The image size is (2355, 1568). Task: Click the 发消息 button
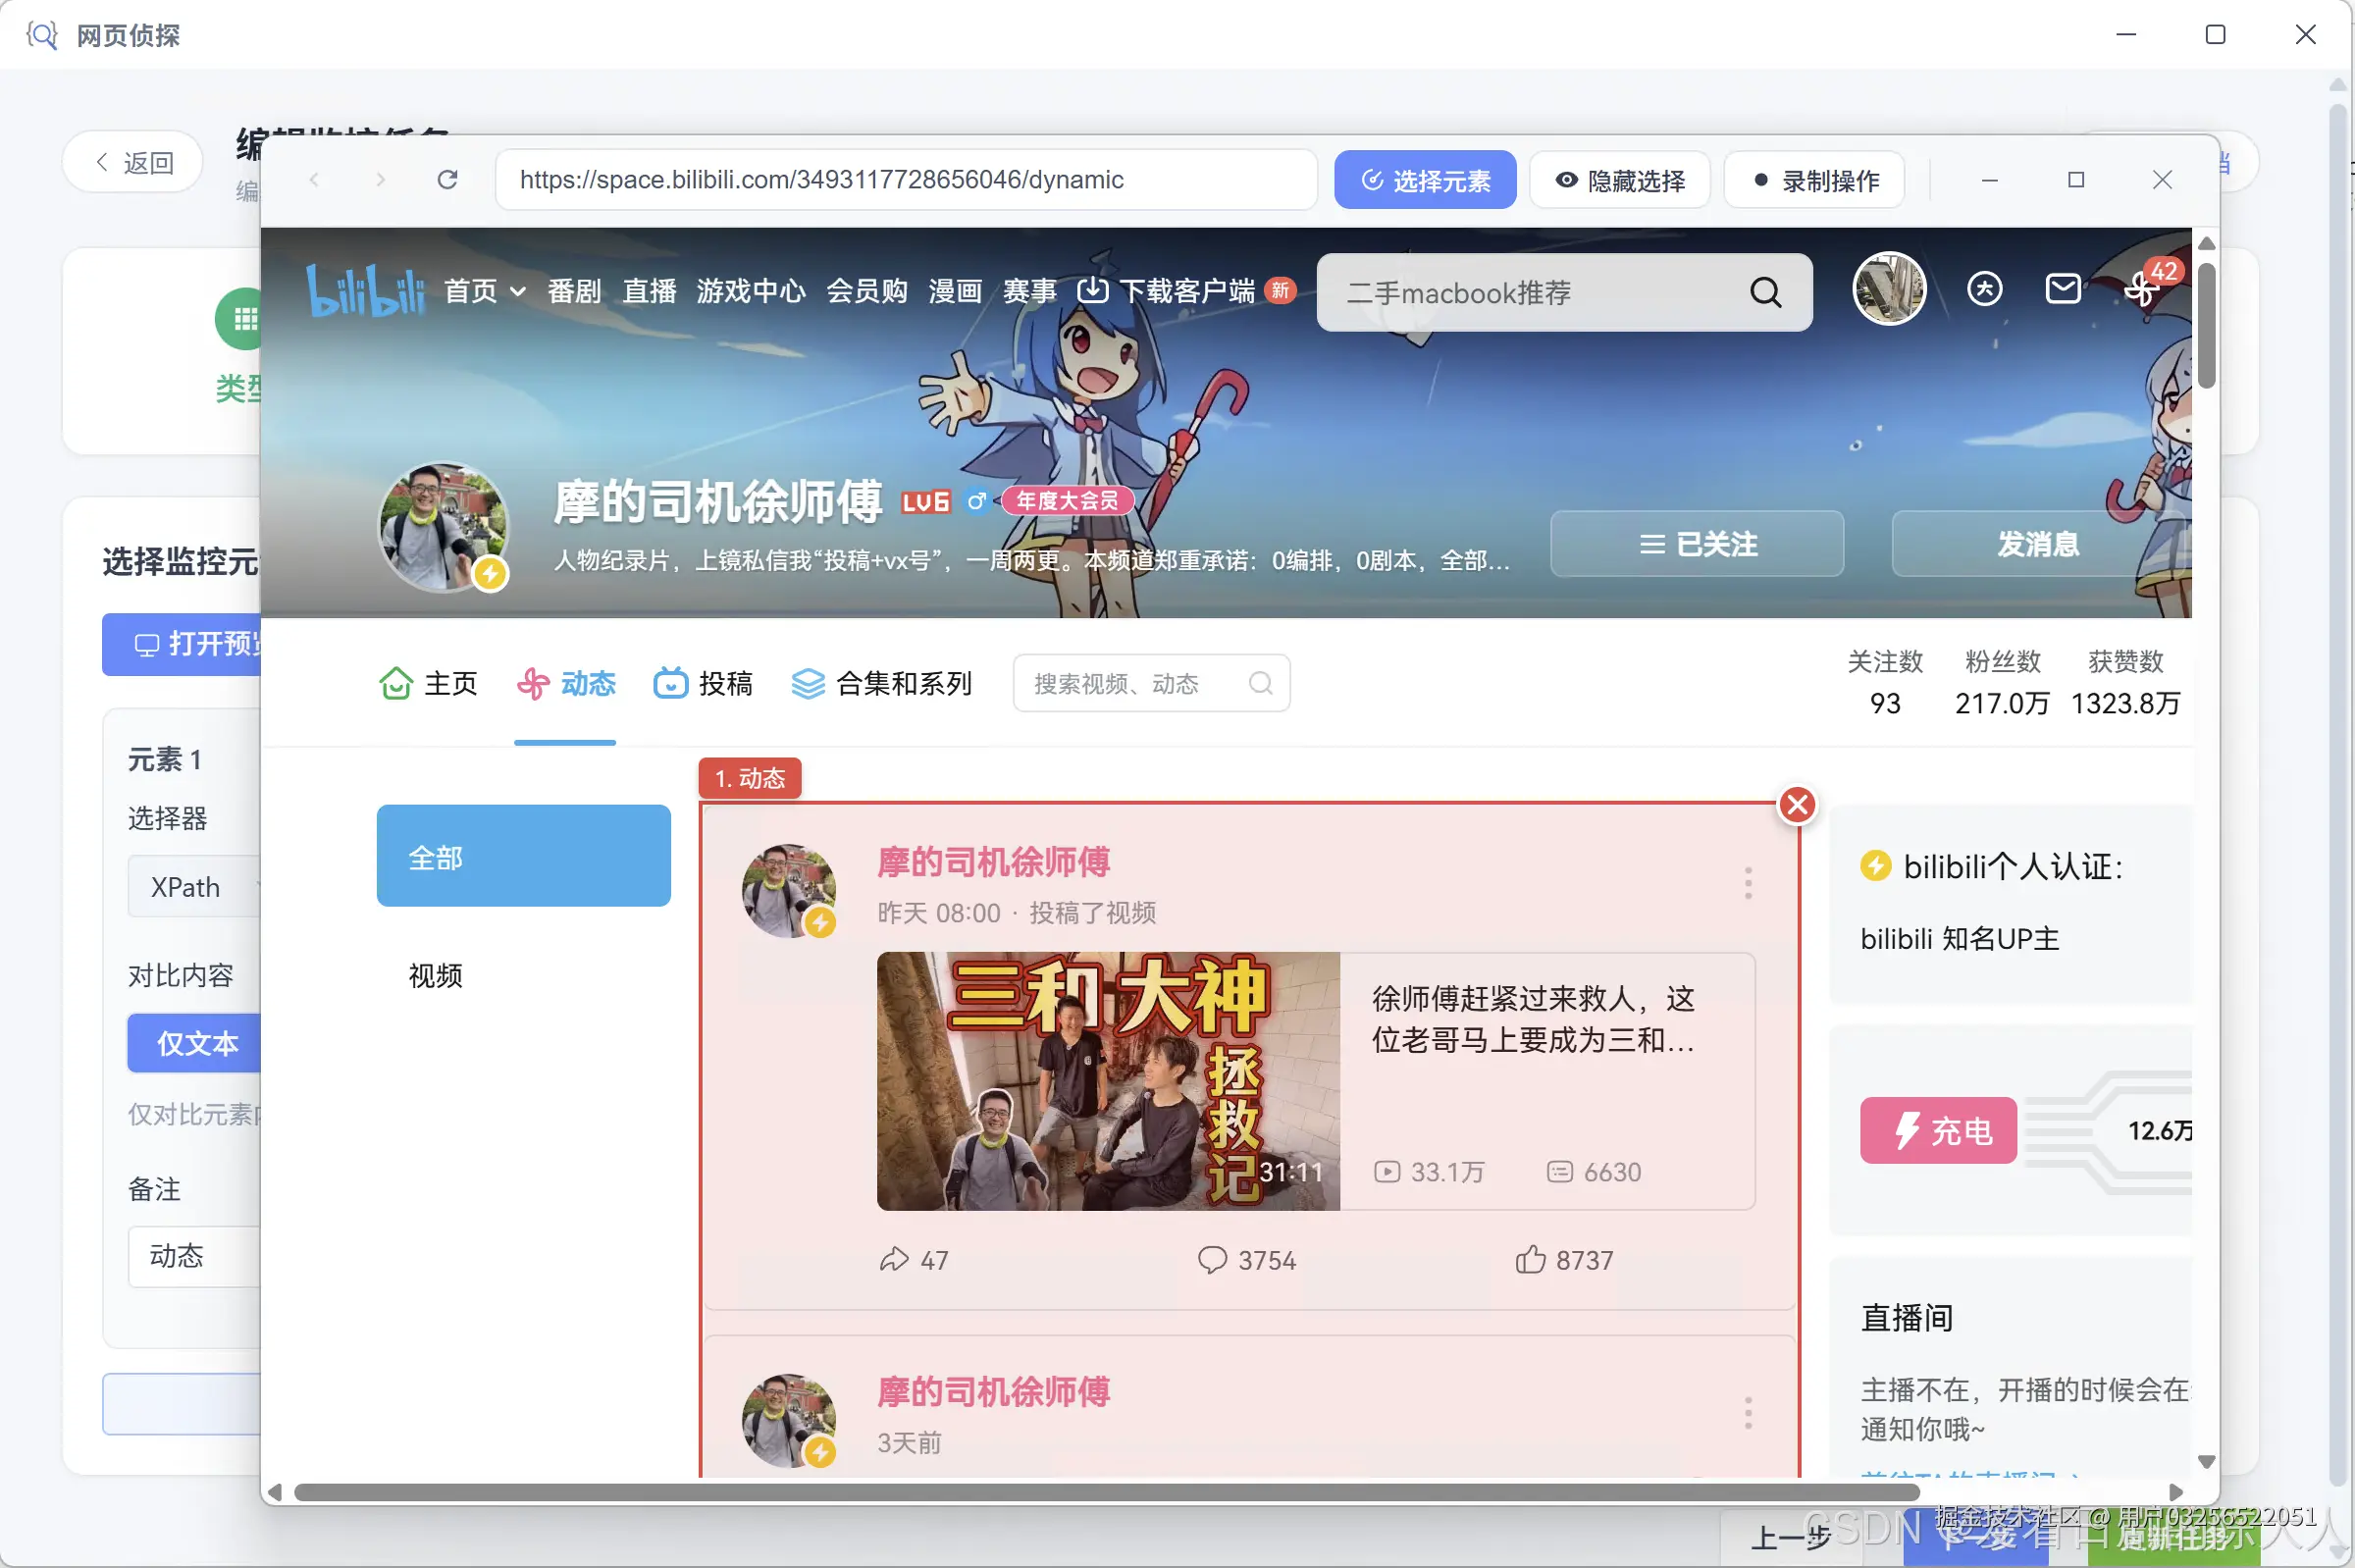(x=2039, y=543)
